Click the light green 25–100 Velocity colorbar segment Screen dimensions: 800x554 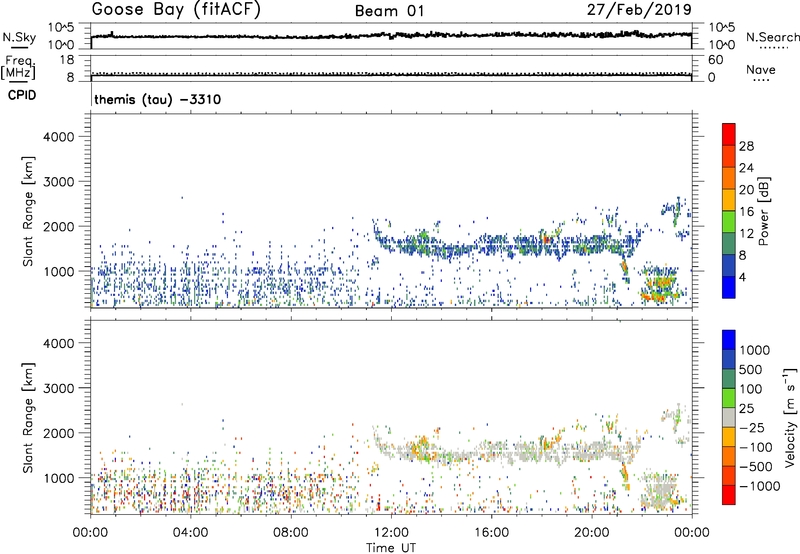point(729,398)
